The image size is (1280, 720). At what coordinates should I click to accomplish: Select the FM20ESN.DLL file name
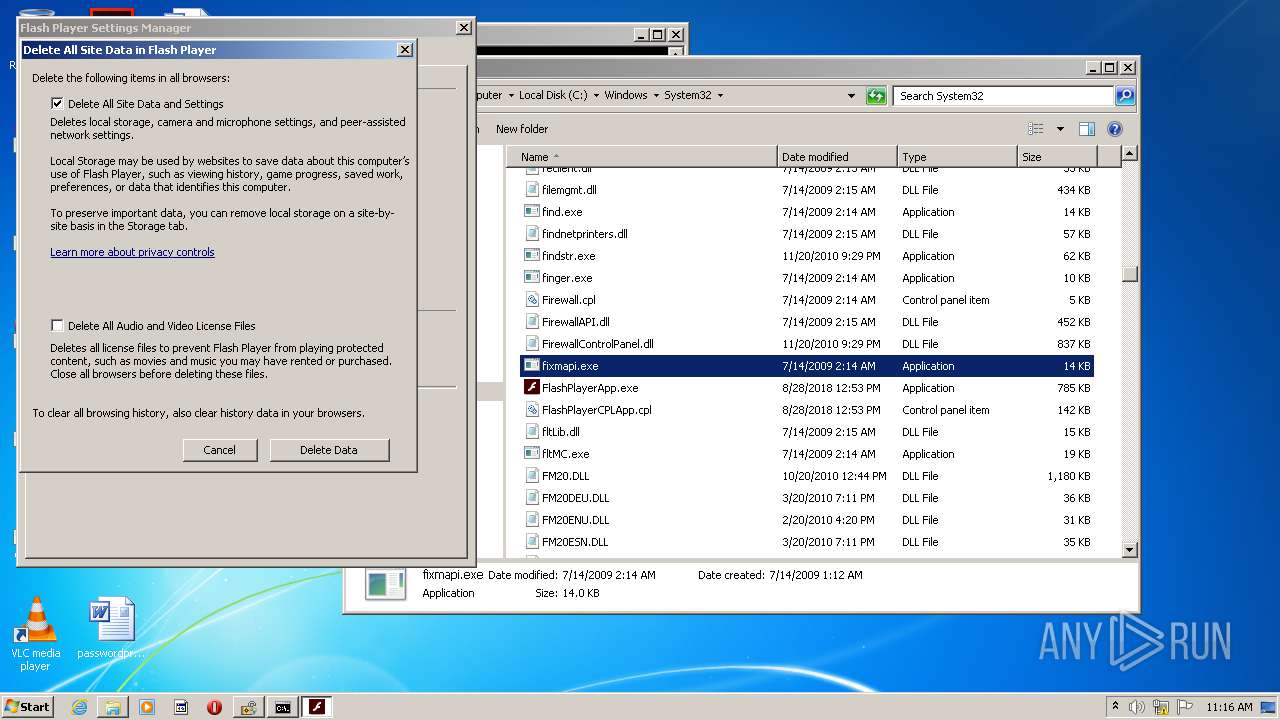(575, 542)
